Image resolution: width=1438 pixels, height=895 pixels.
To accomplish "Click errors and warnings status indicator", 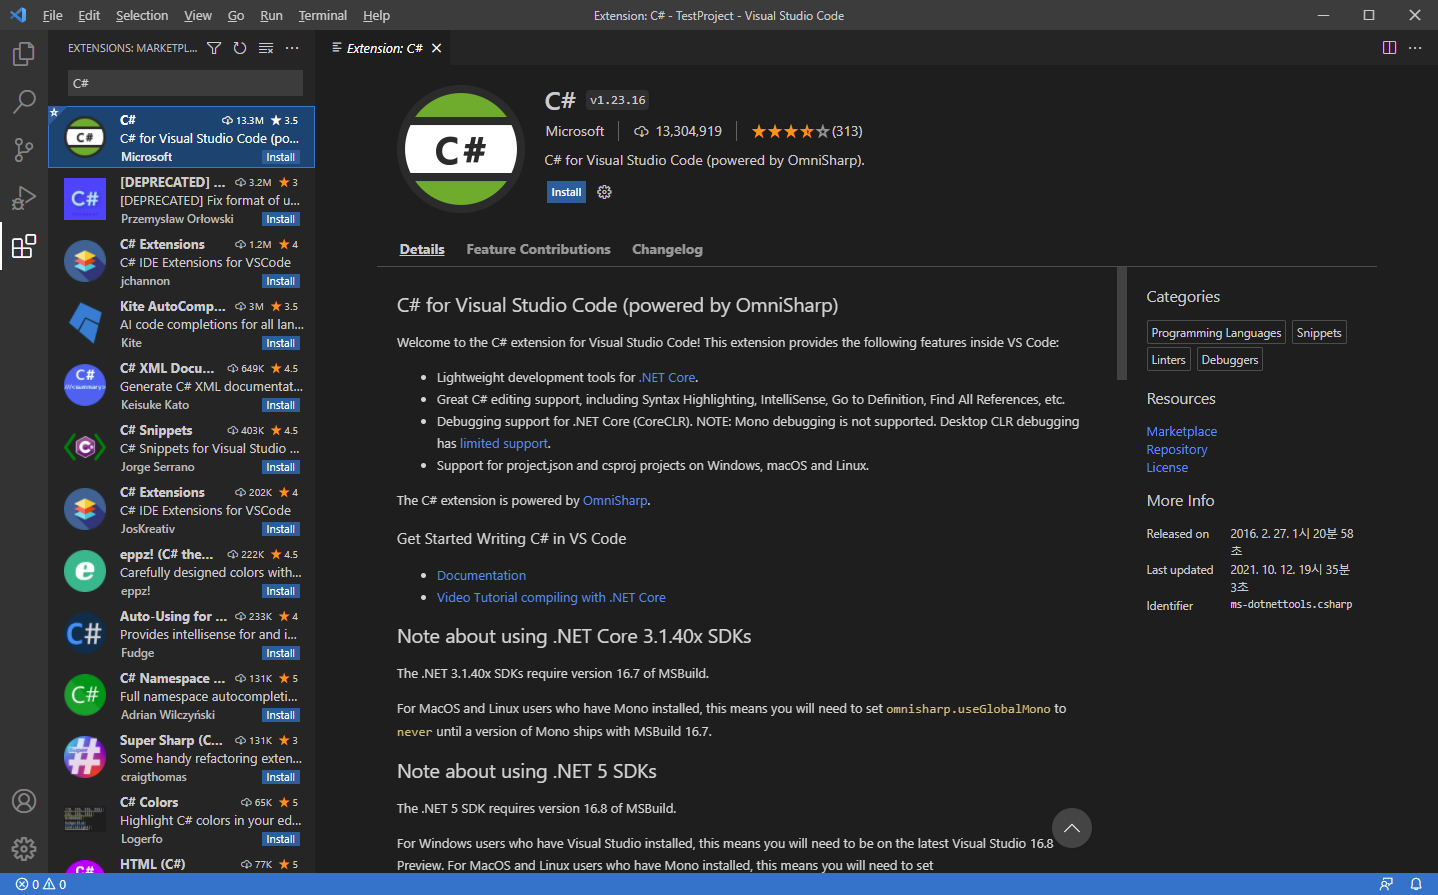I will (x=41, y=884).
